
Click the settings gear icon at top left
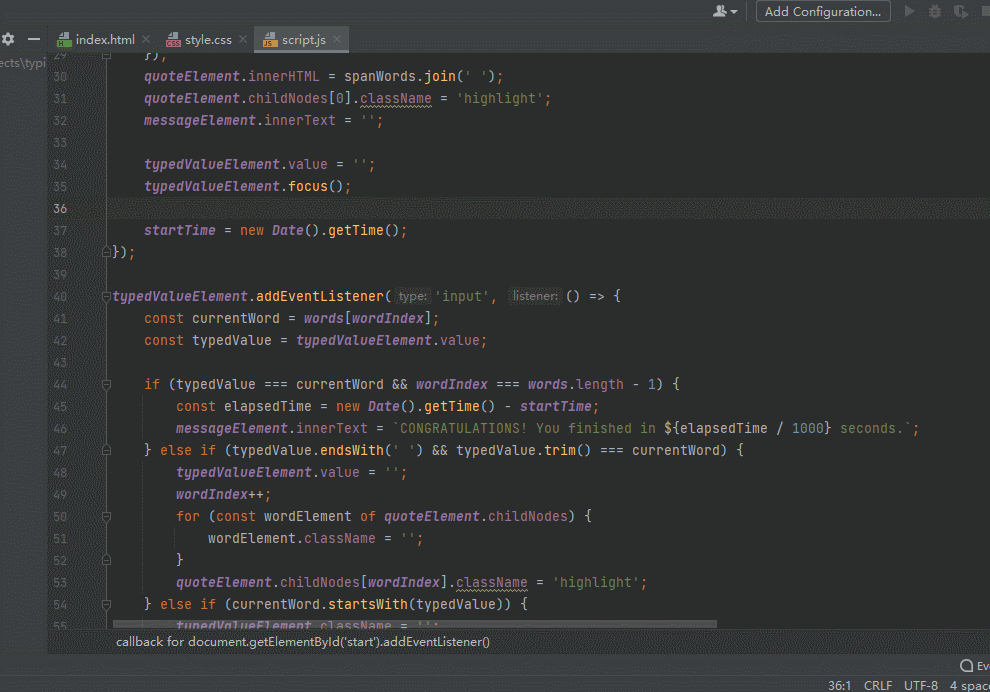click(9, 38)
